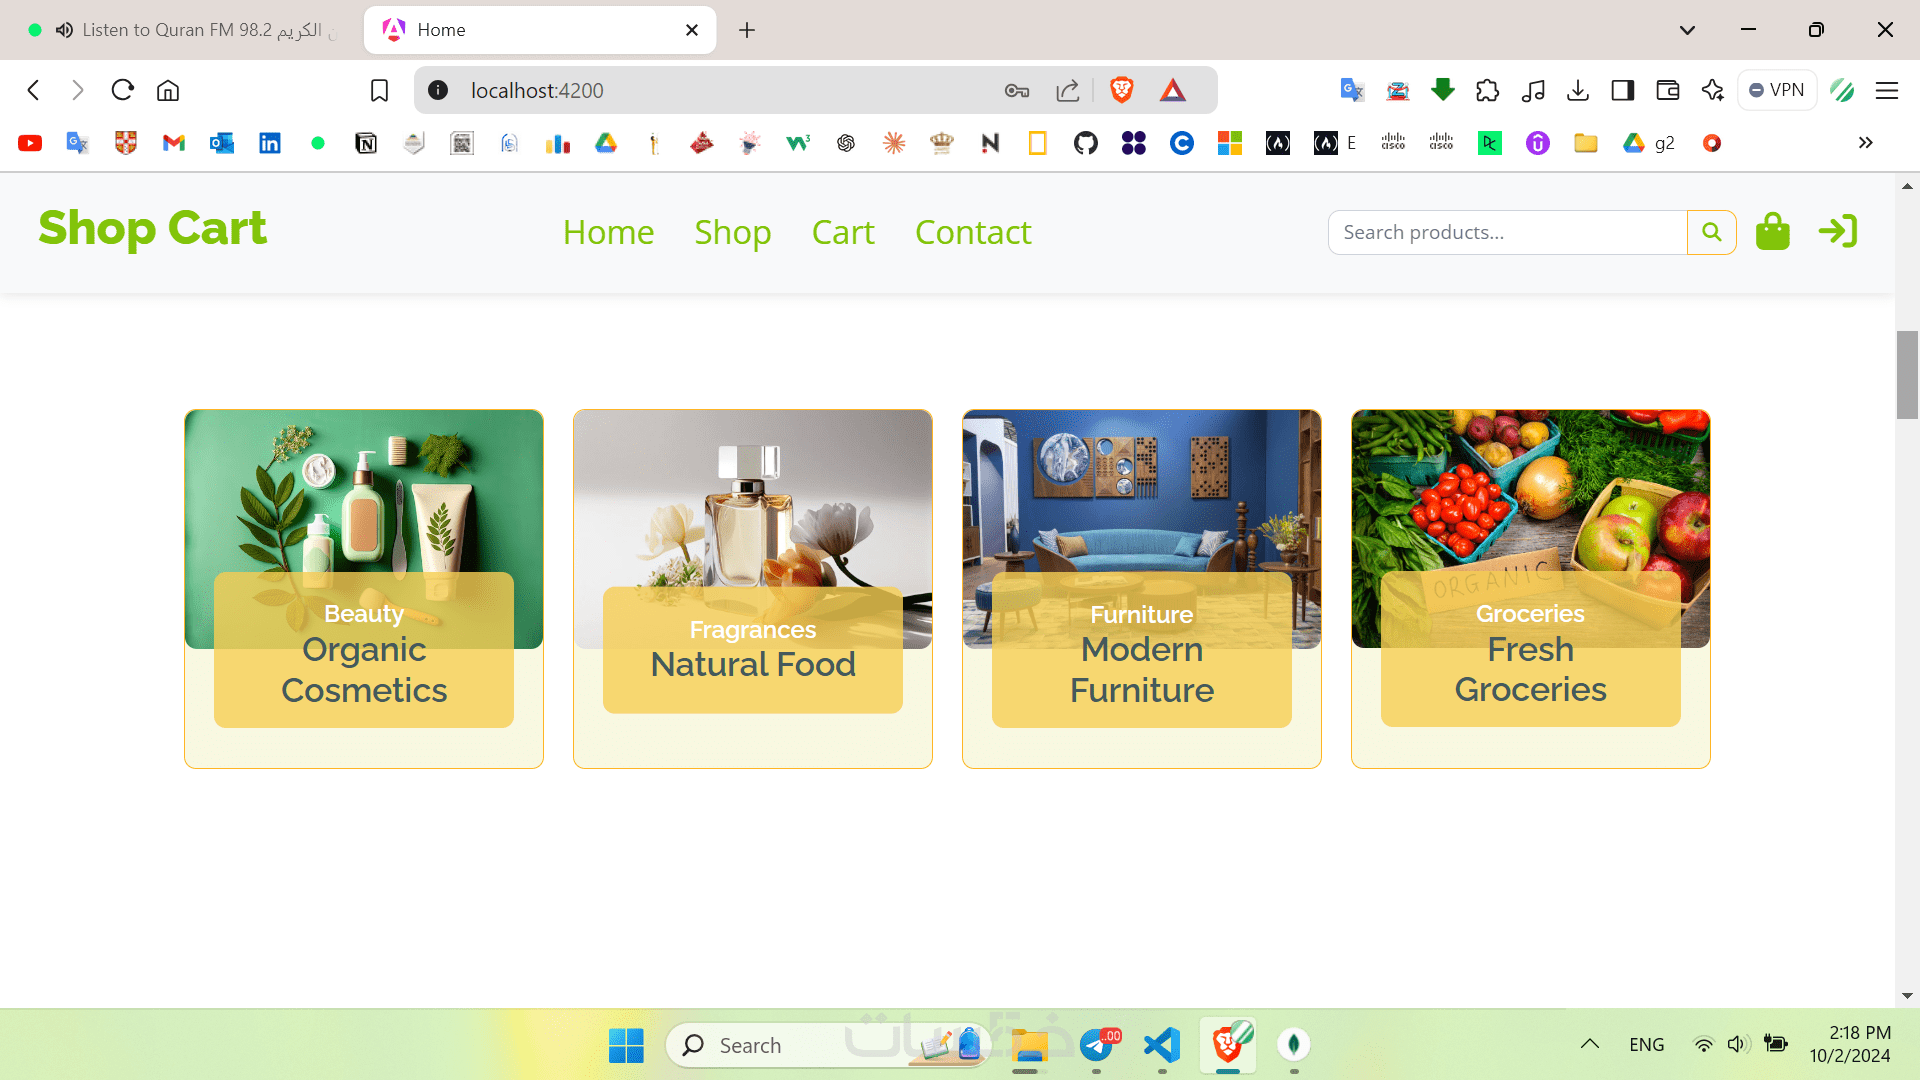Open the YouTube bookmark

point(30,143)
